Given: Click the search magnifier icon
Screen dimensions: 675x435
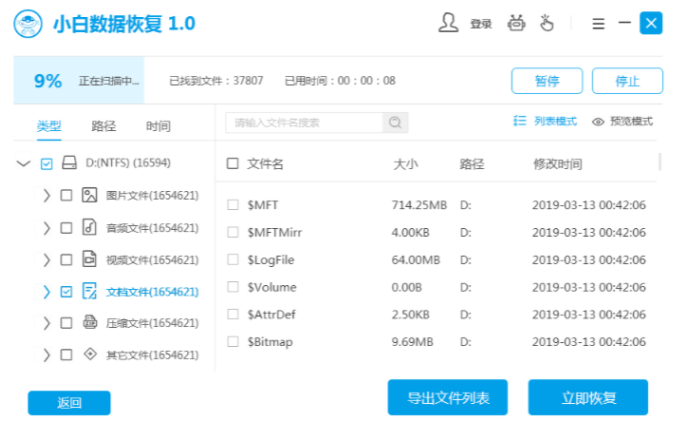Looking at the screenshot, I should tap(396, 123).
